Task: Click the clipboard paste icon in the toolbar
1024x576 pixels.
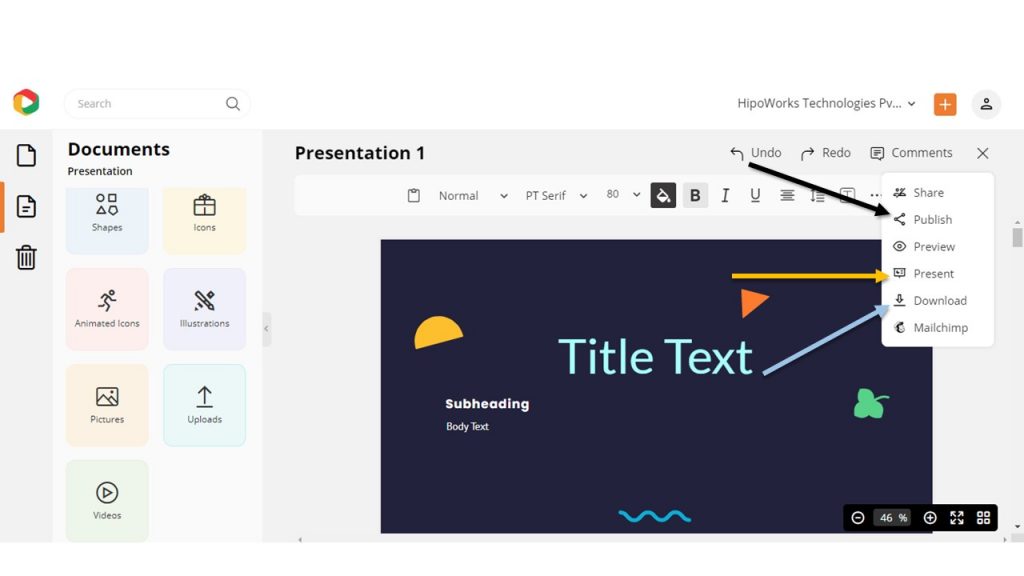Action: [413, 195]
